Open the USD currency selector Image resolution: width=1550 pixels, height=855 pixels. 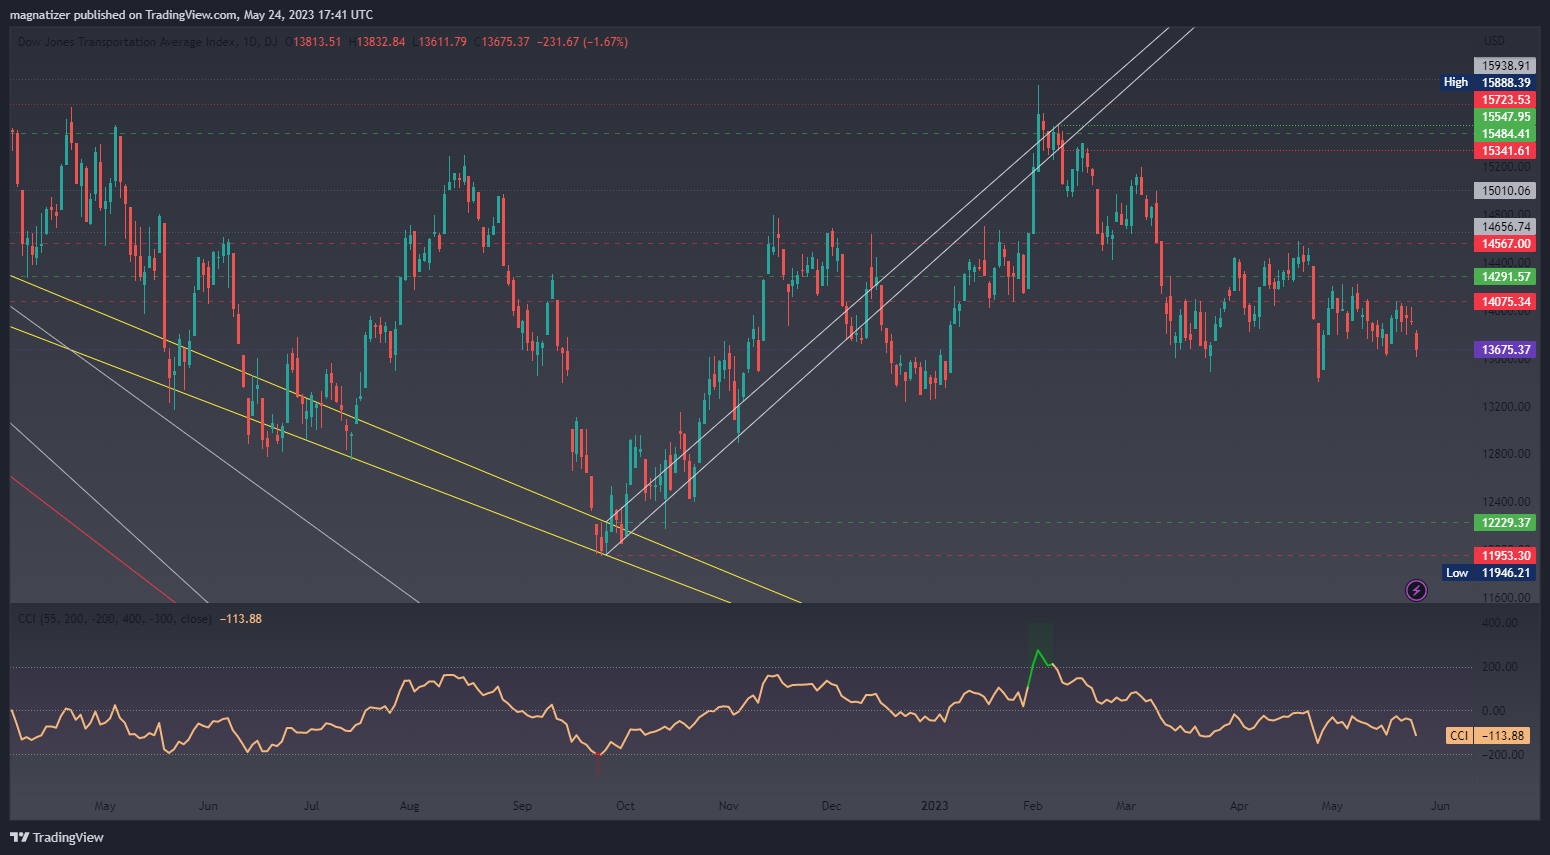(x=1494, y=41)
